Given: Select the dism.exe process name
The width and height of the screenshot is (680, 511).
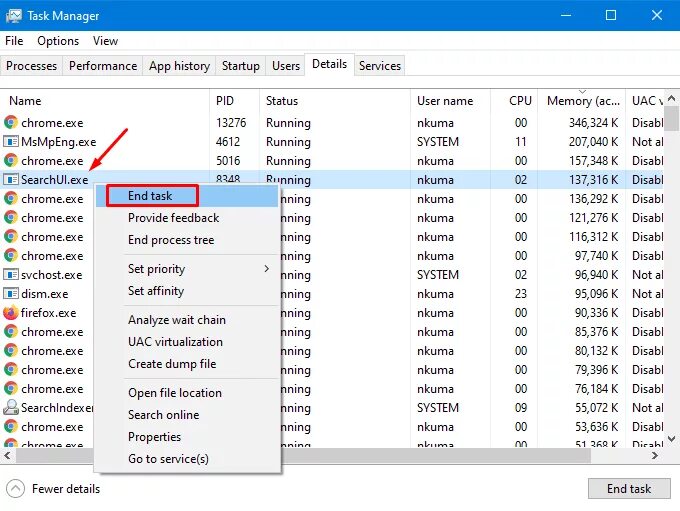Looking at the screenshot, I should point(45,294).
